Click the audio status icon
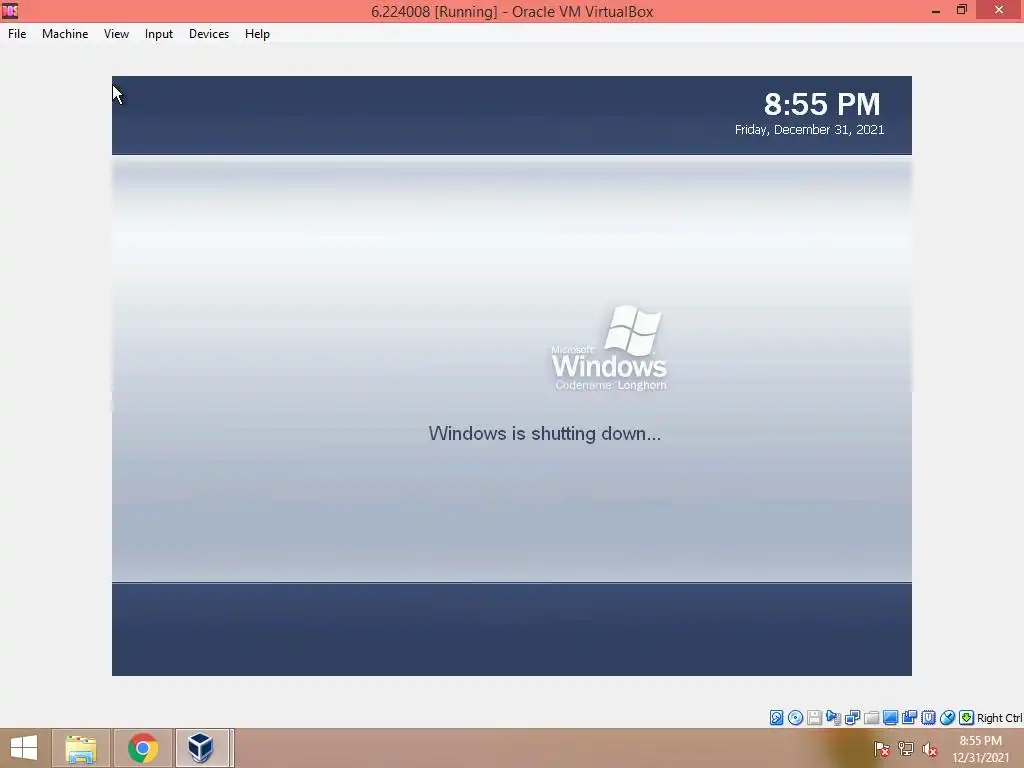The image size is (1024, 768). 833,718
